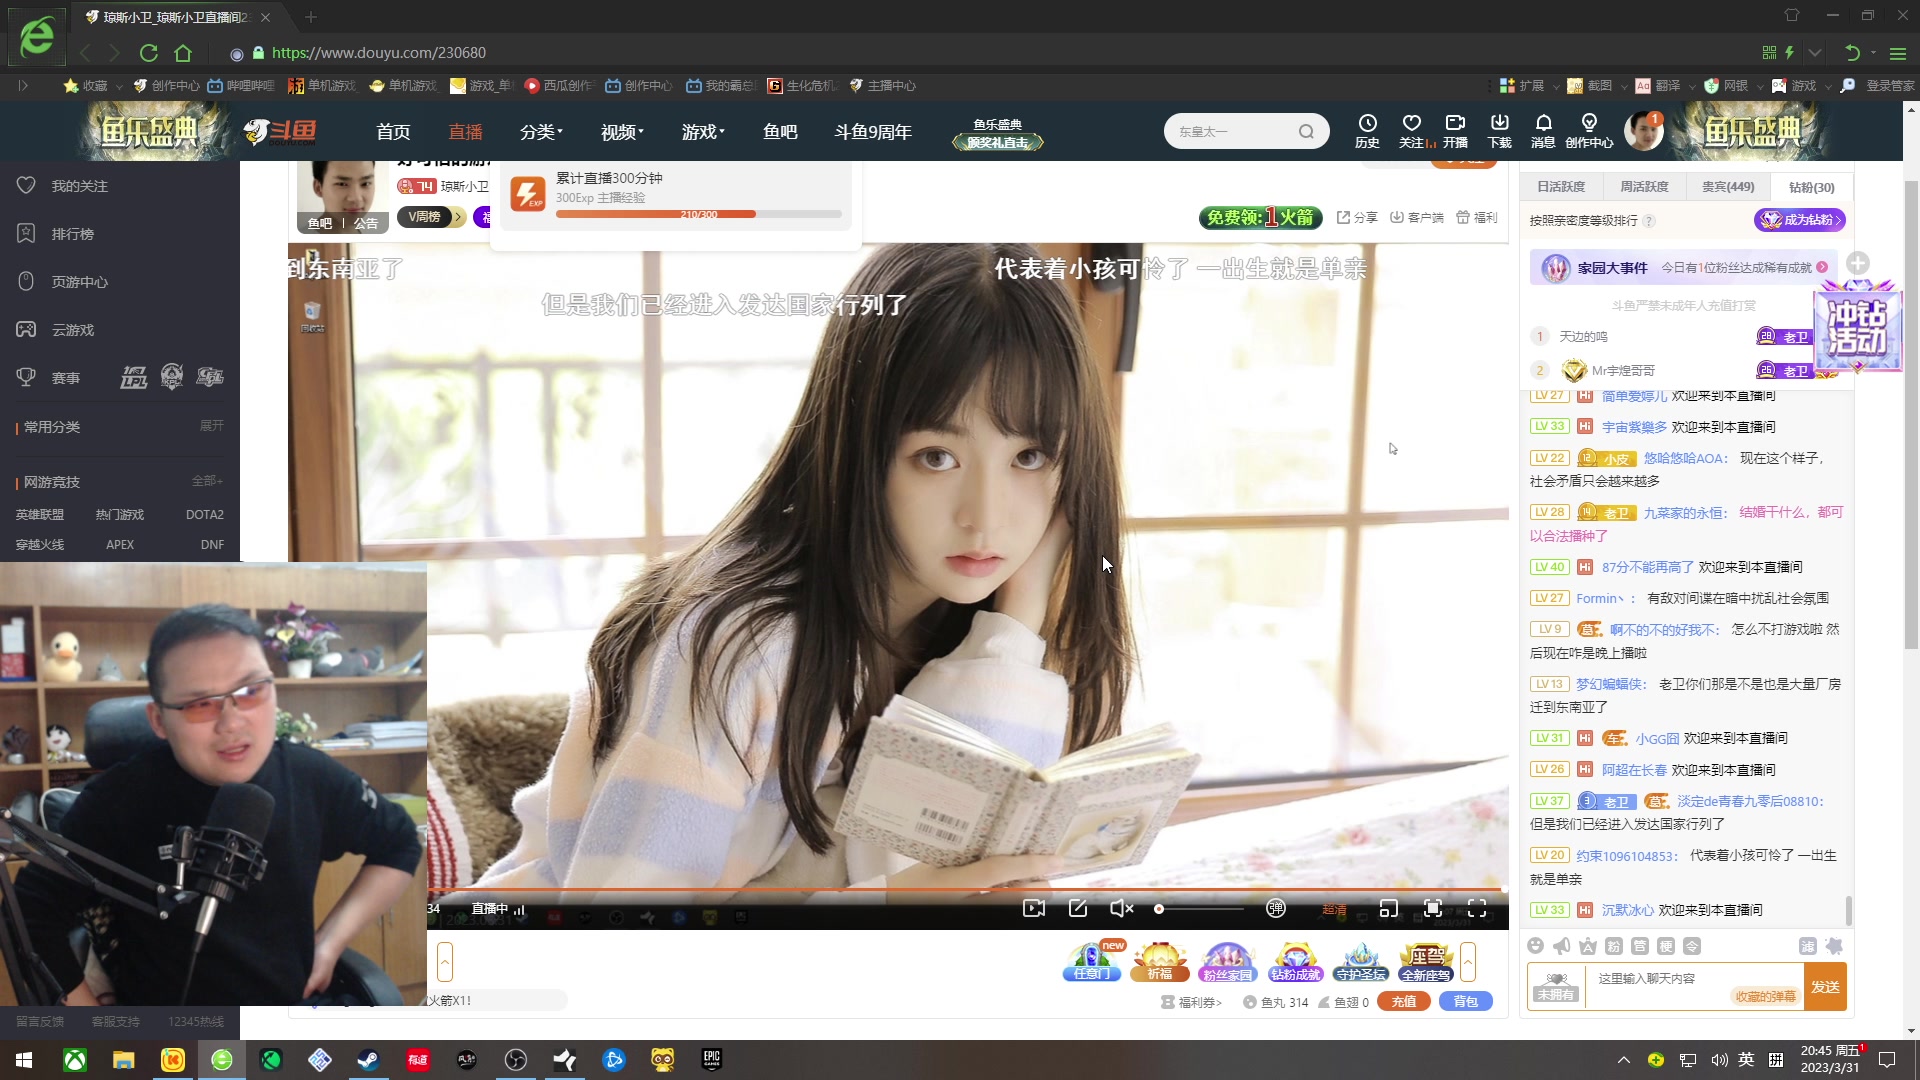Select the 鱼吧 menu item
This screenshot has width=1920, height=1080.
pos(780,131)
